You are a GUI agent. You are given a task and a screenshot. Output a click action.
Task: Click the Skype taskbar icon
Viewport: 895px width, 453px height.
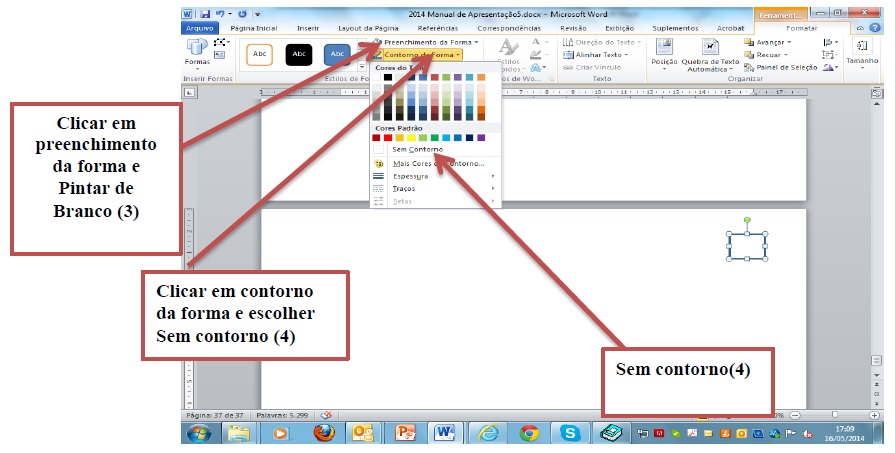point(570,433)
